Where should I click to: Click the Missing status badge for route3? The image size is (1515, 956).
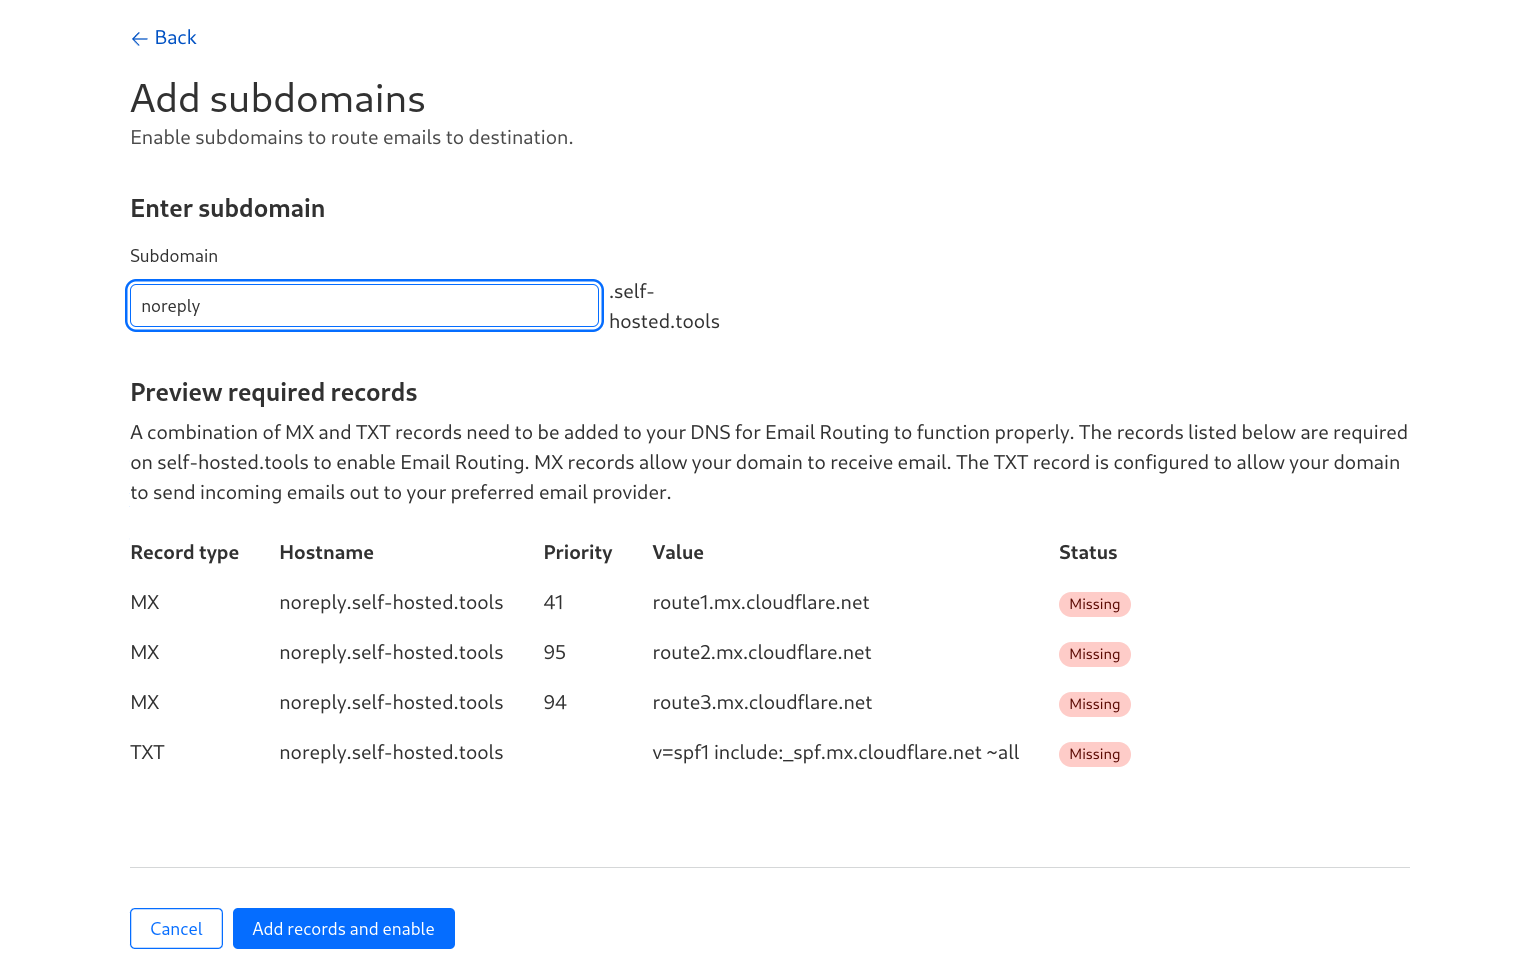pos(1095,704)
